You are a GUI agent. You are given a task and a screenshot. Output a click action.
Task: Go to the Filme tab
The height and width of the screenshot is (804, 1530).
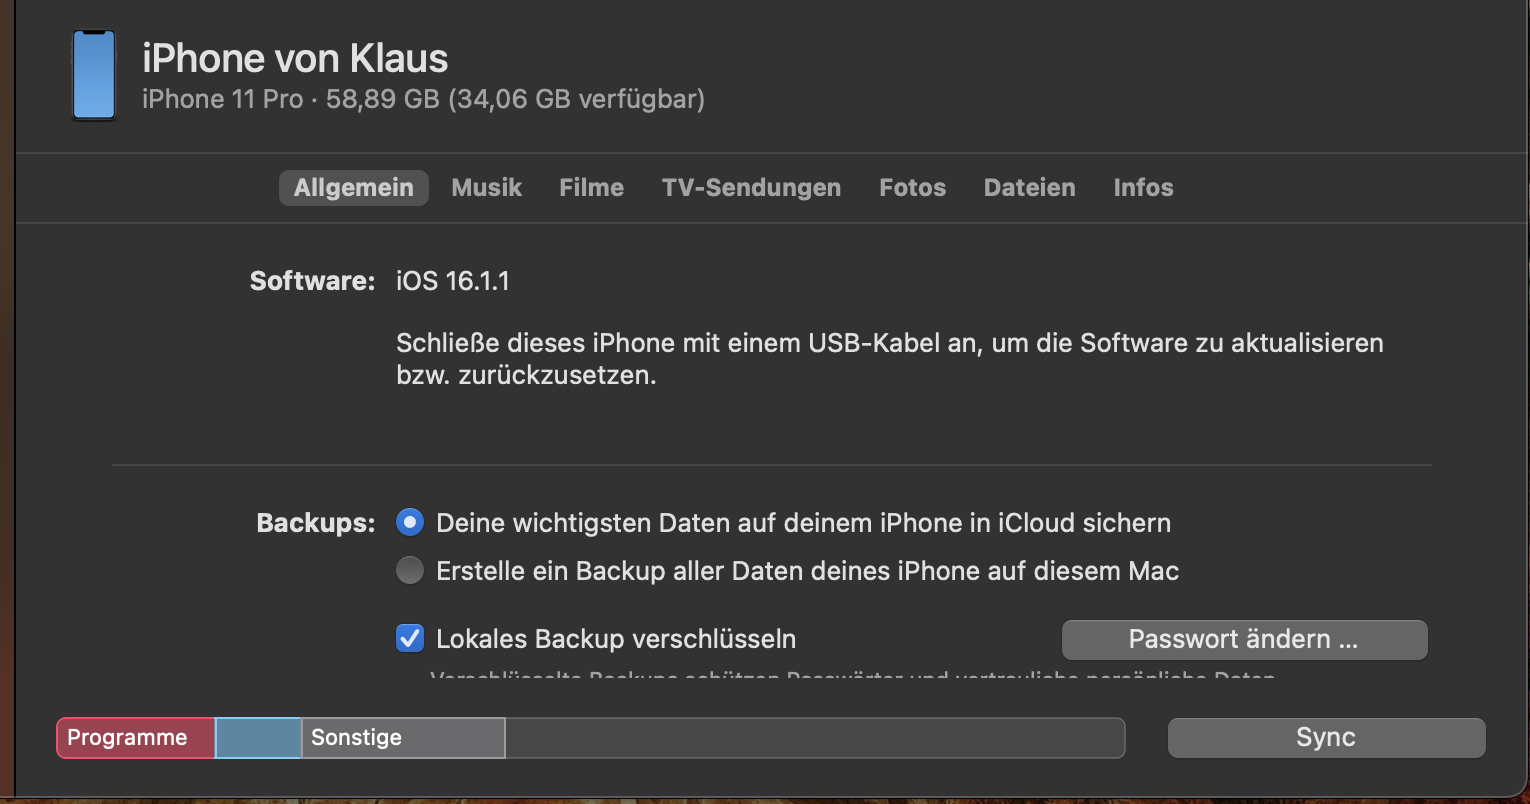(x=591, y=188)
